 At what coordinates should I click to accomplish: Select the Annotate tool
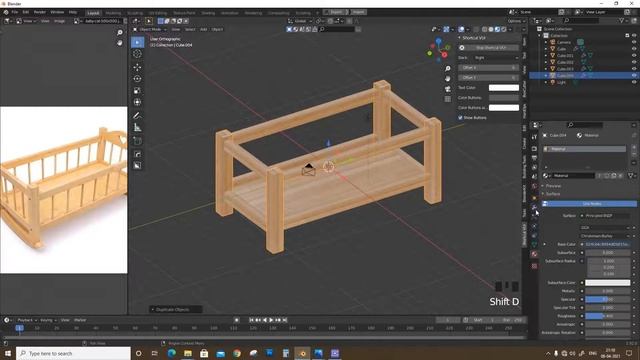[x=138, y=116]
